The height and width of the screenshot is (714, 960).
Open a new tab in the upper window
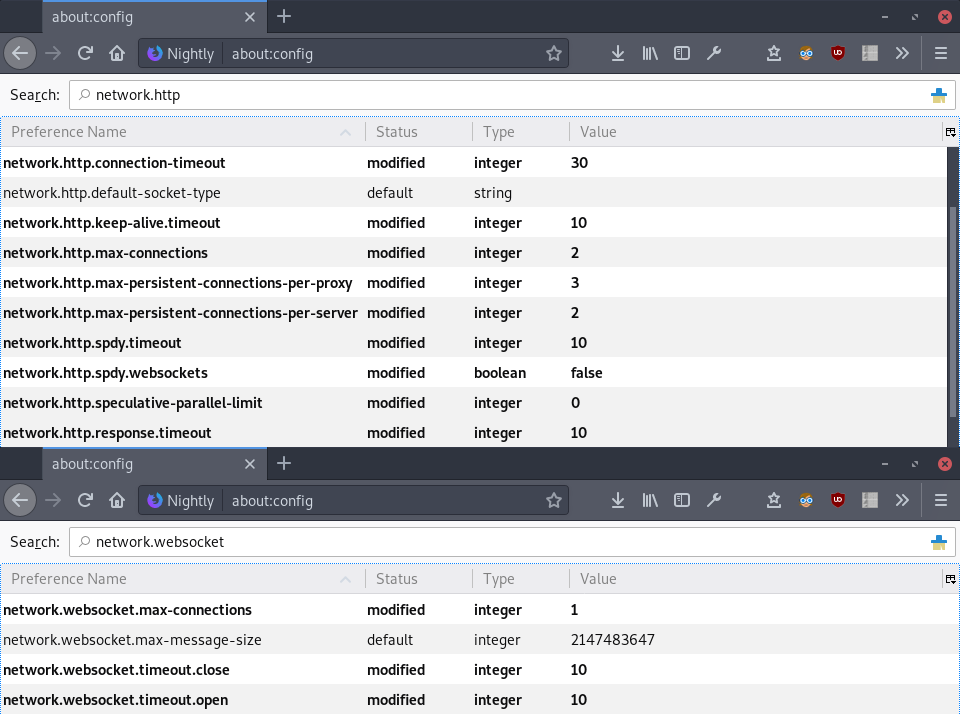coord(283,17)
